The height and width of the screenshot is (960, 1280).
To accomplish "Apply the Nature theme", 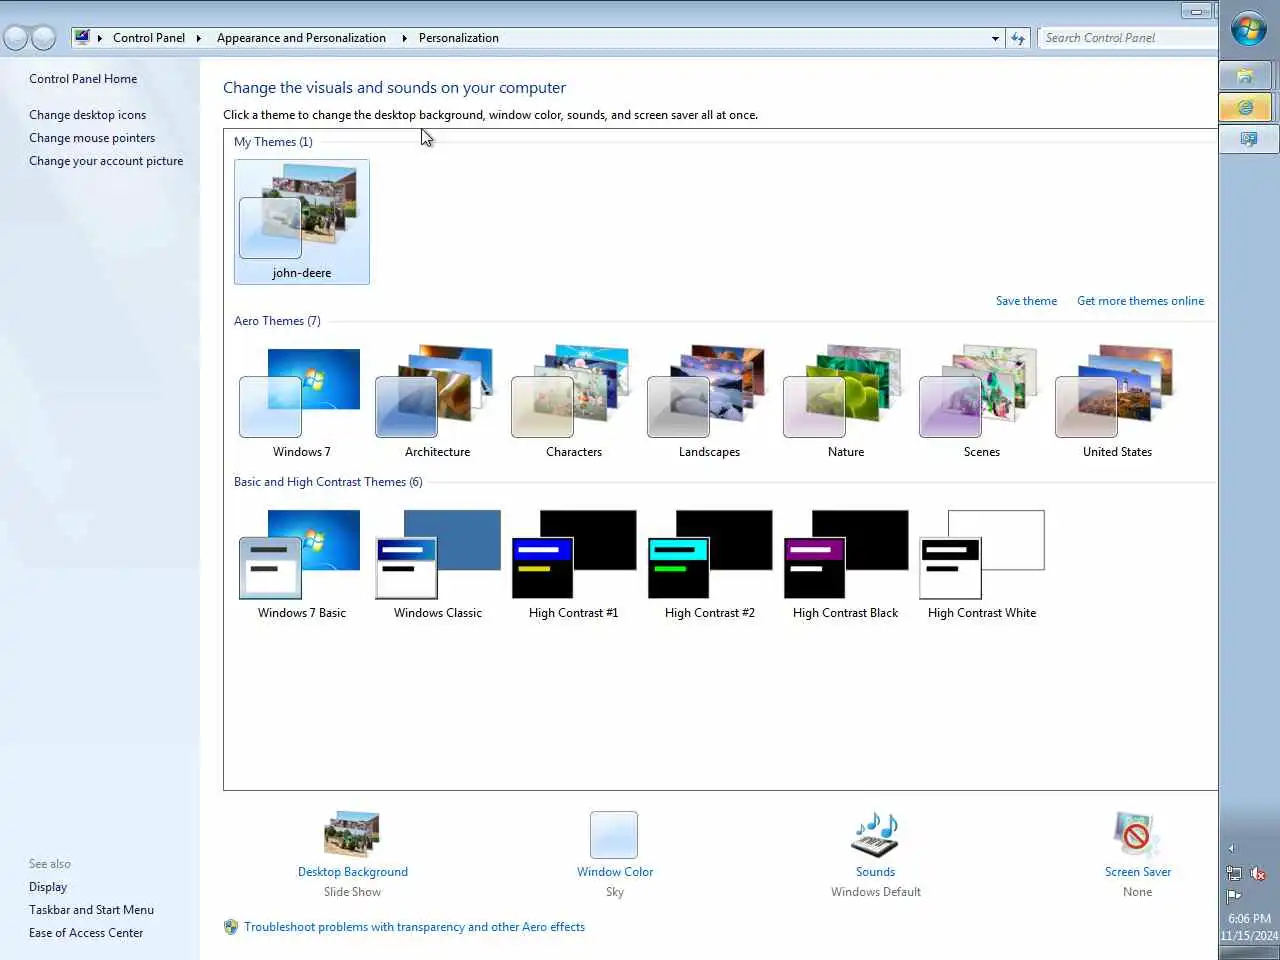I will [x=846, y=402].
